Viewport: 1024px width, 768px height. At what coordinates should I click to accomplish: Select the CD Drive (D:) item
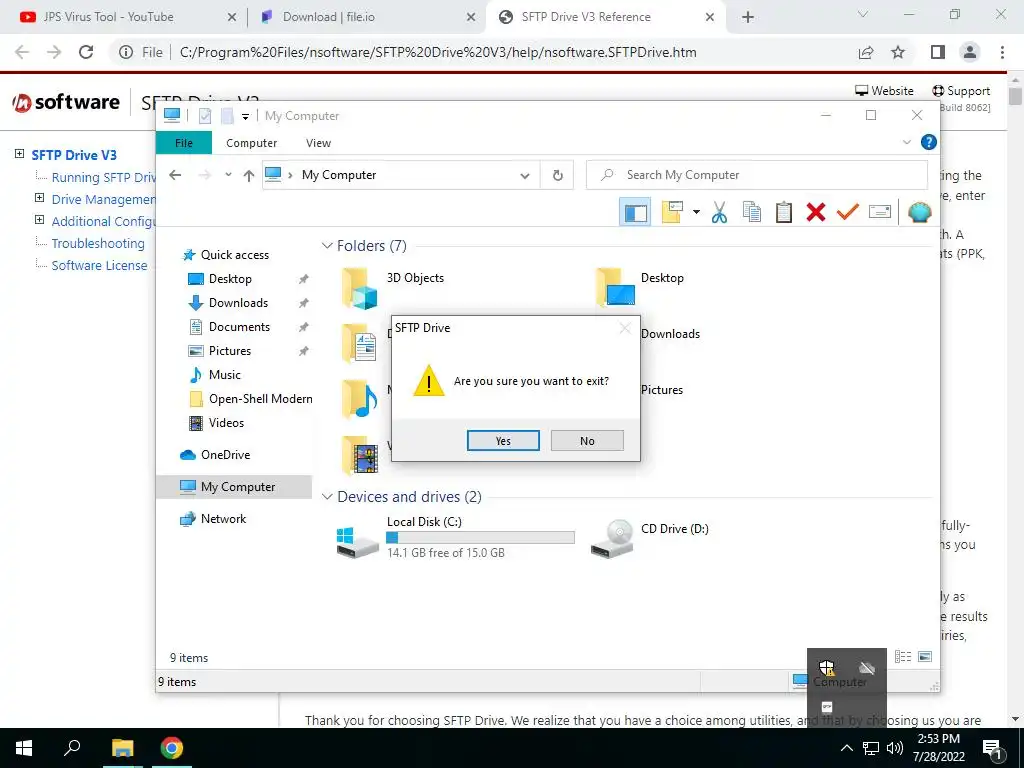tap(650, 537)
